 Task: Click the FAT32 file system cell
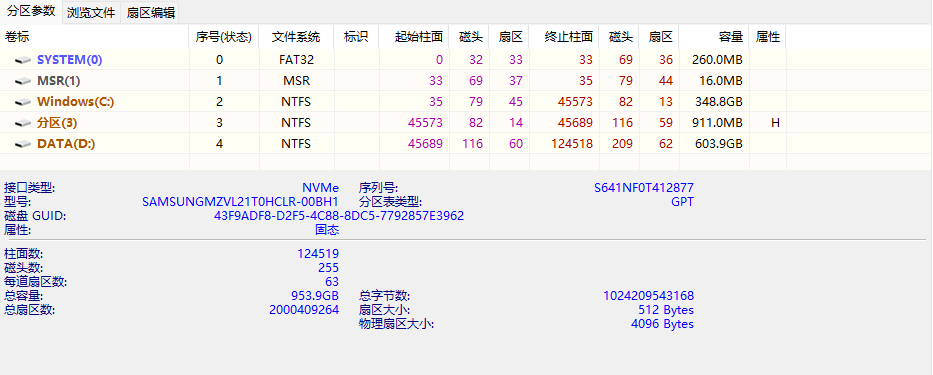(296, 60)
